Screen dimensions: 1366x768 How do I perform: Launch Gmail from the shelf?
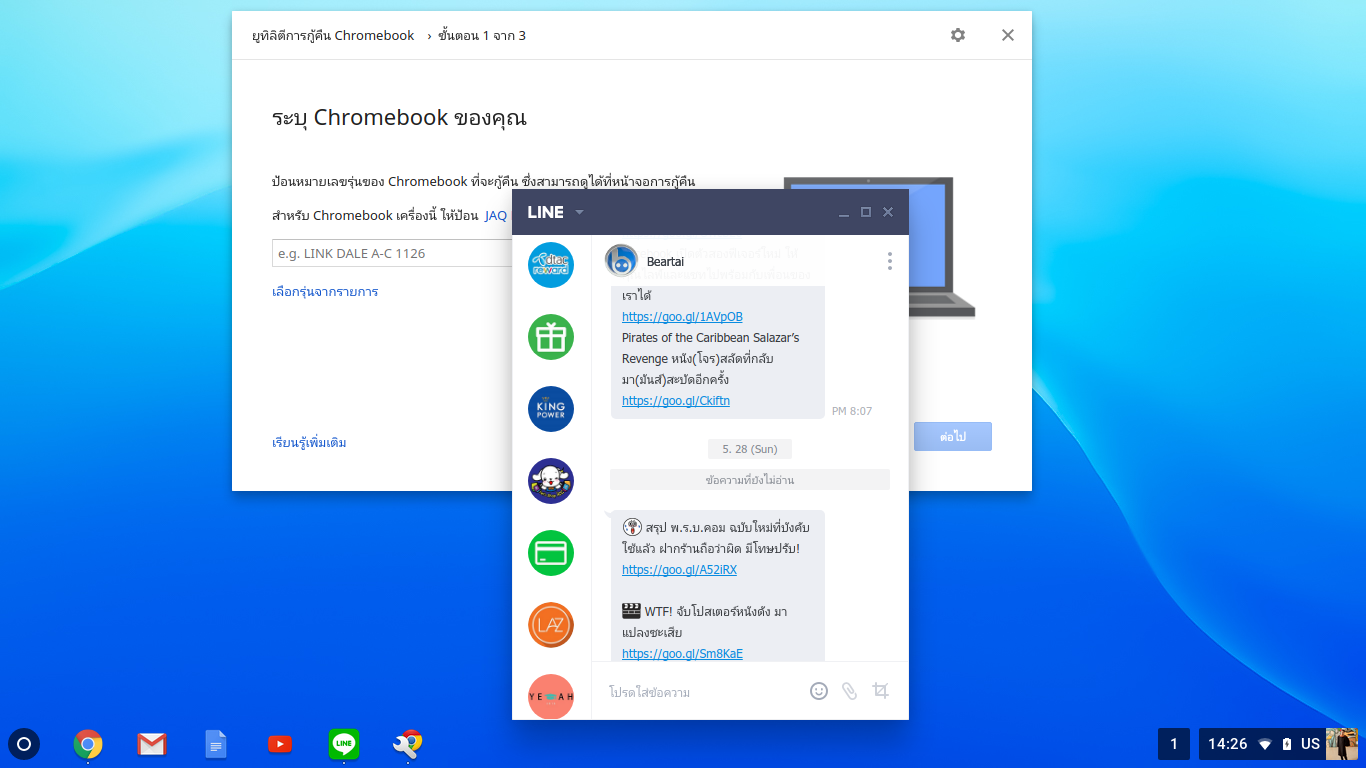[152, 744]
